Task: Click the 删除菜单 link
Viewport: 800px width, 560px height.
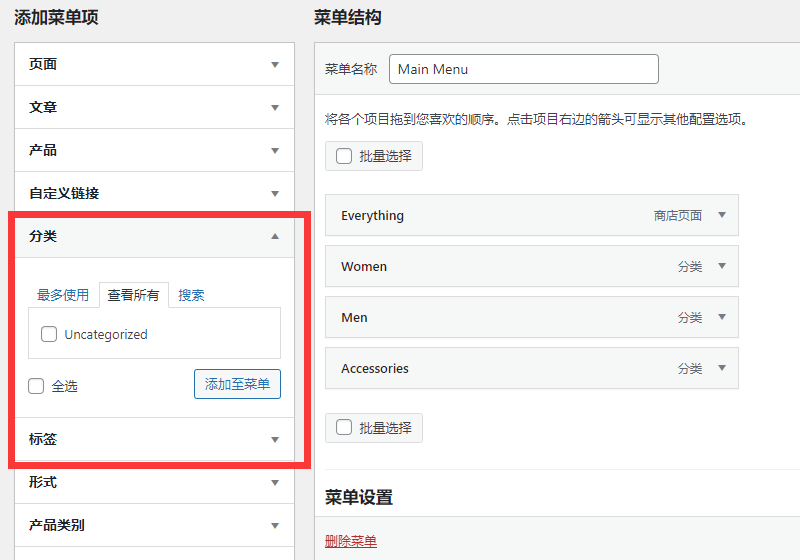Action: 351,541
